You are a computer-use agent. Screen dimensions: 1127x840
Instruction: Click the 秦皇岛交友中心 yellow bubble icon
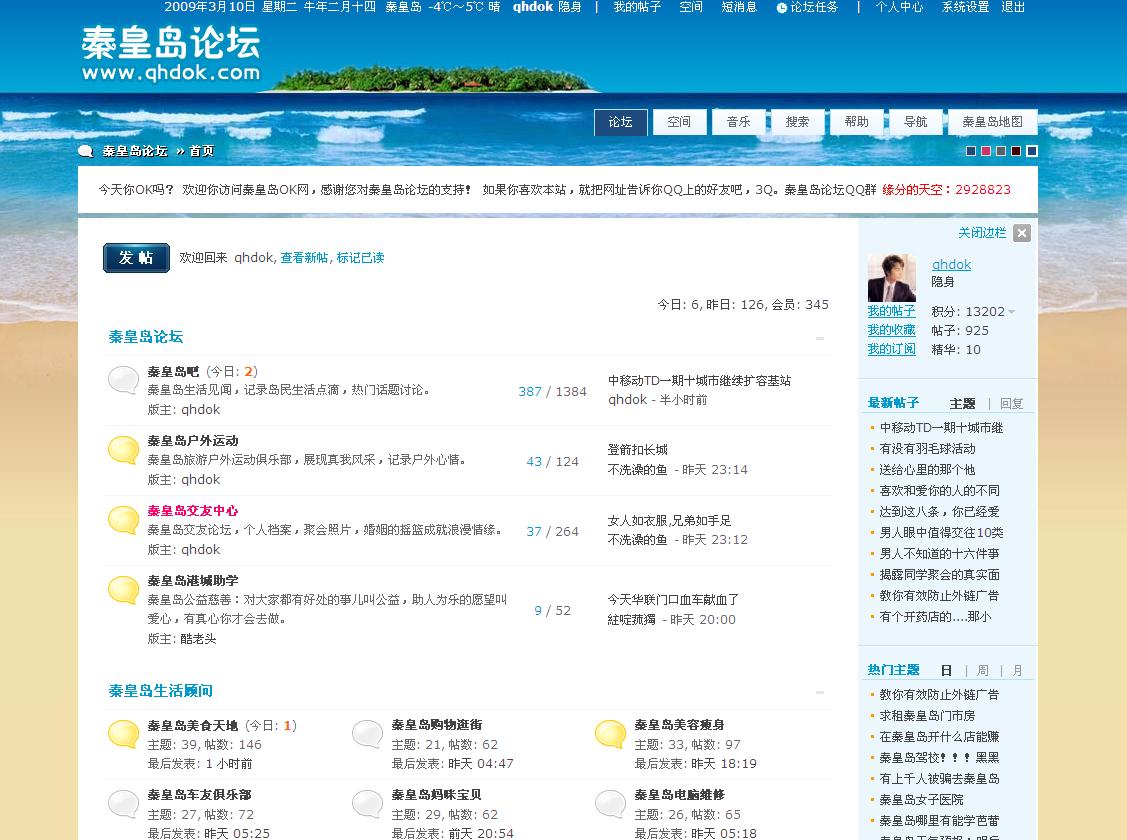coord(123,520)
